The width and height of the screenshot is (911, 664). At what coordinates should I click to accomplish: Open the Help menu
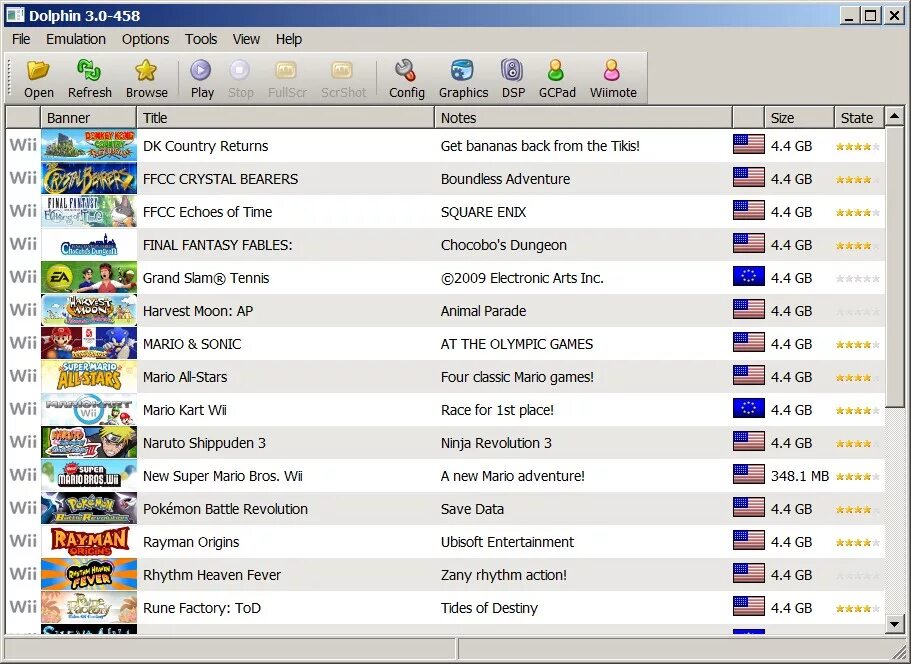[289, 39]
